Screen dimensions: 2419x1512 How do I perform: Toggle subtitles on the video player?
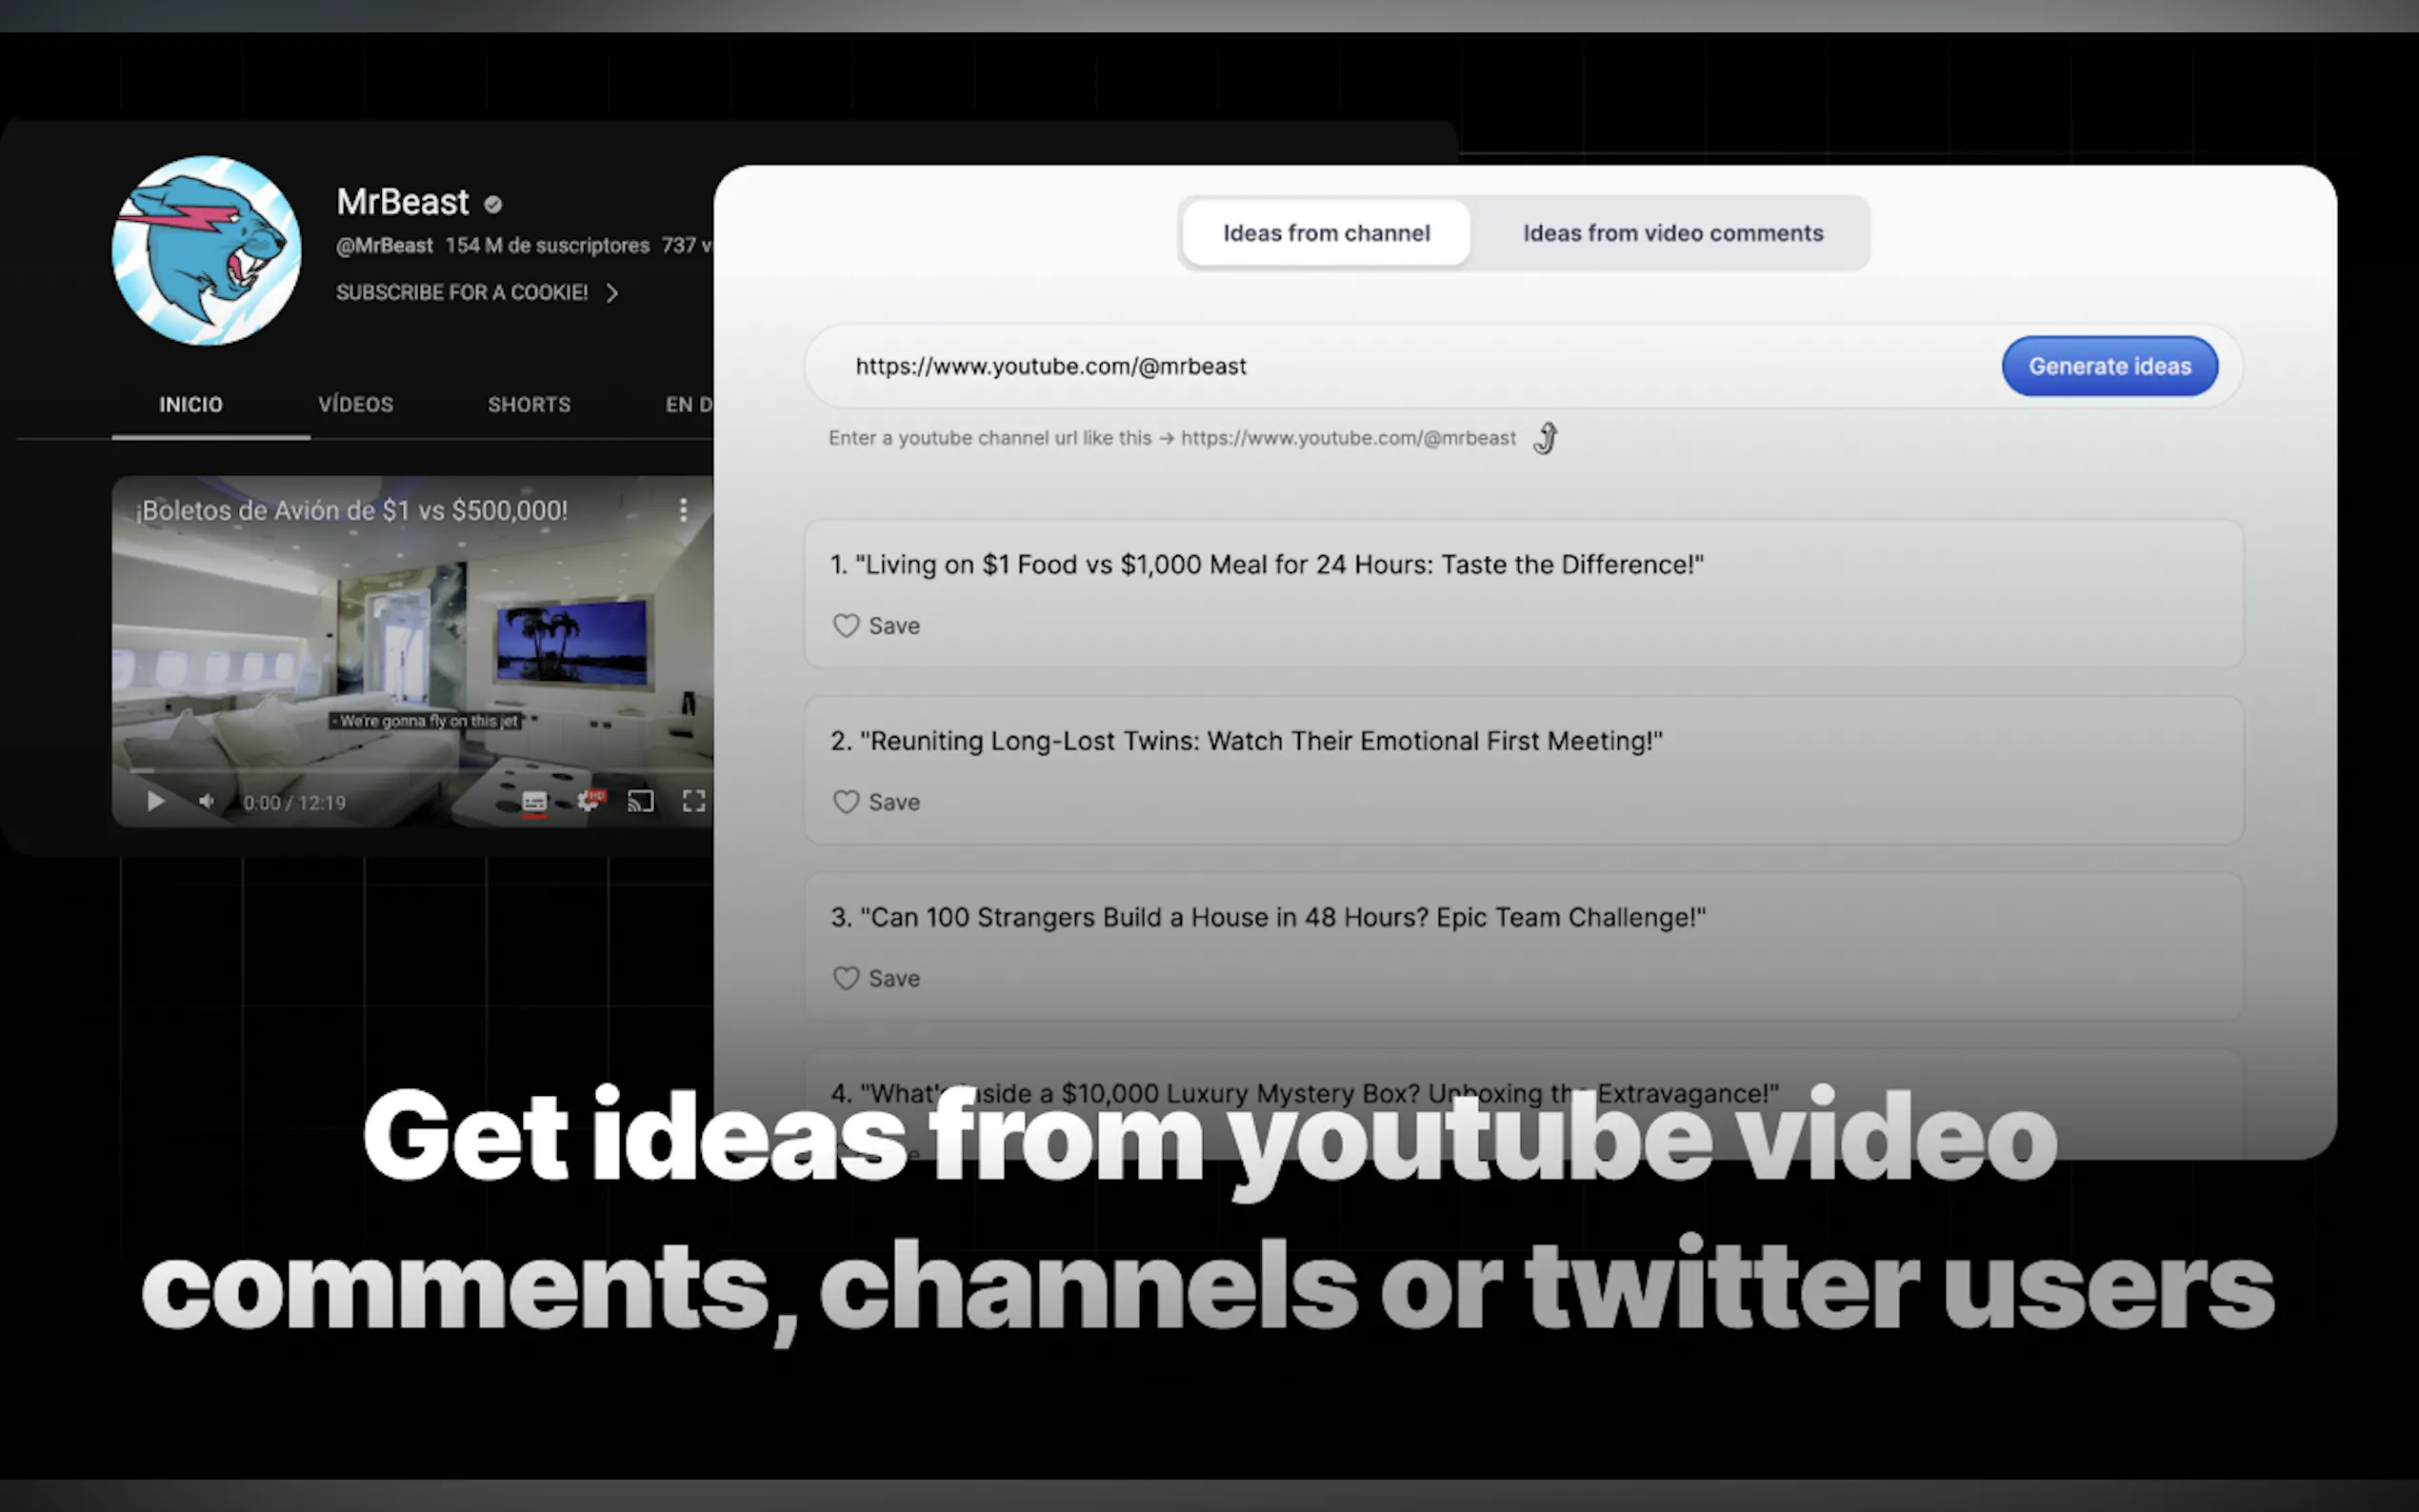click(534, 801)
